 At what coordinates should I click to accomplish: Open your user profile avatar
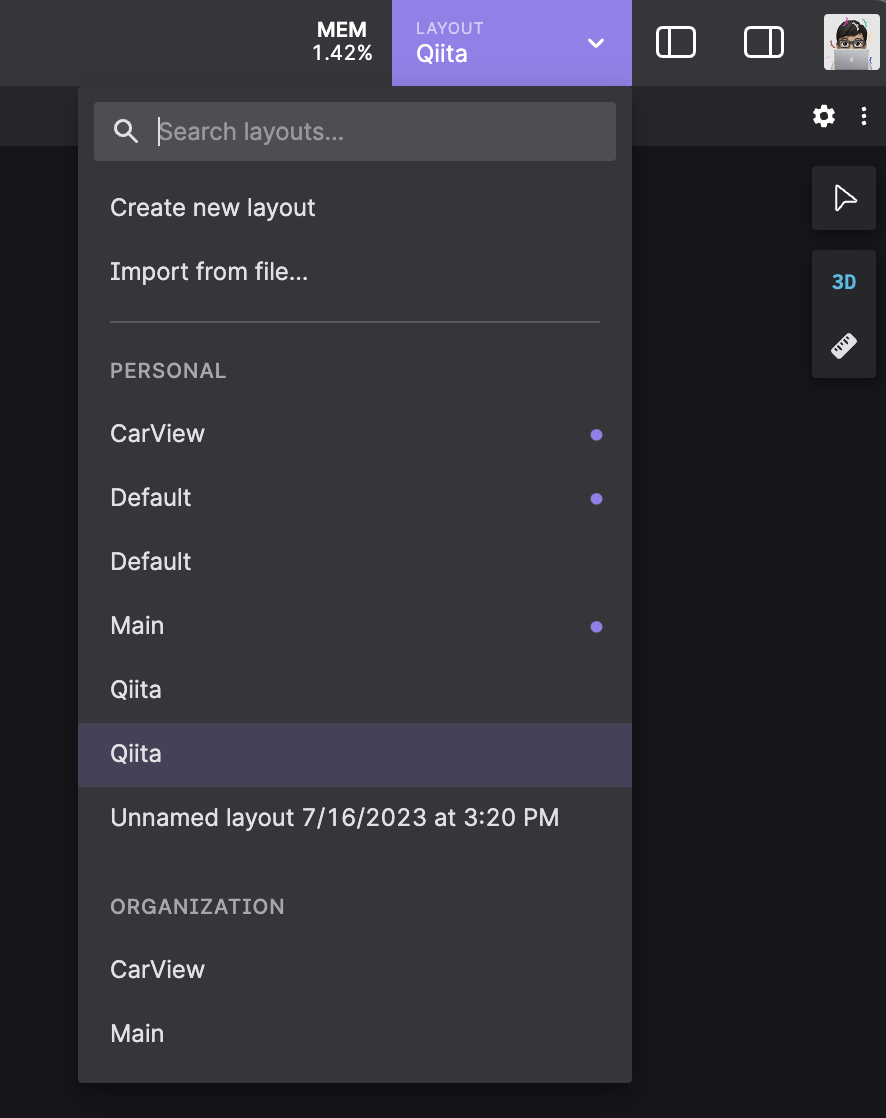coord(851,42)
